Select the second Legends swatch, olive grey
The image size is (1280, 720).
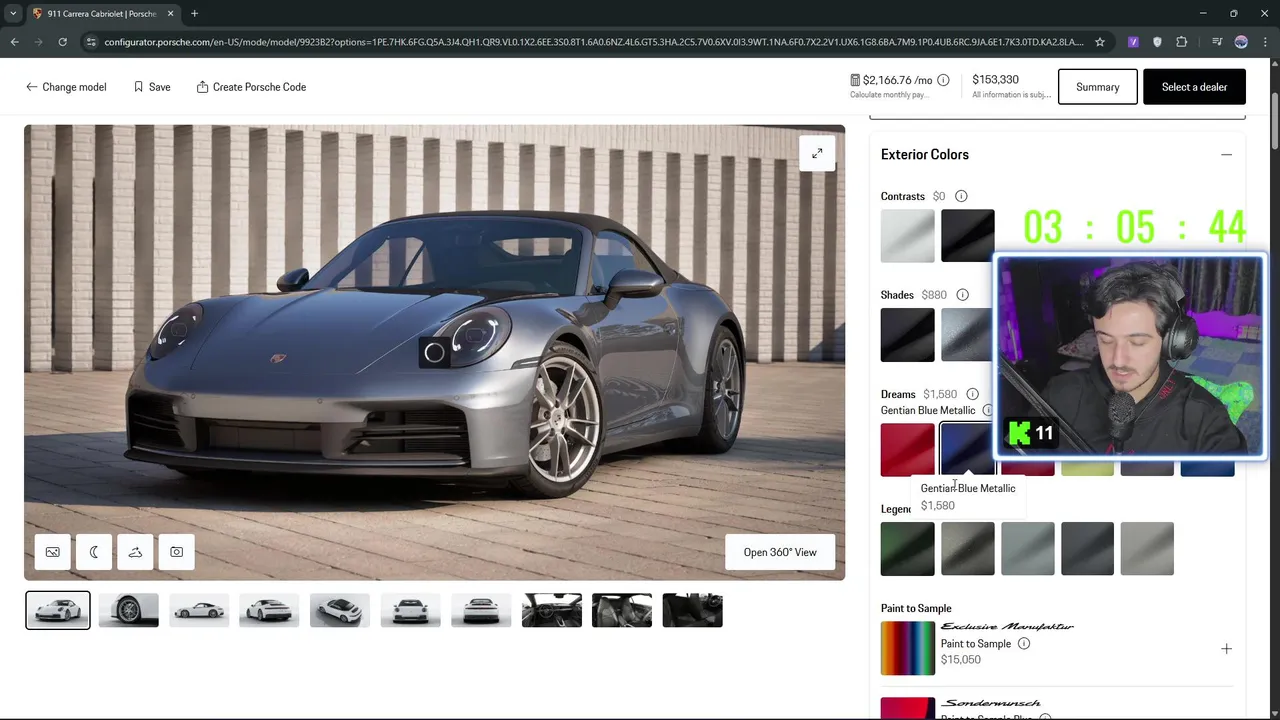(967, 549)
